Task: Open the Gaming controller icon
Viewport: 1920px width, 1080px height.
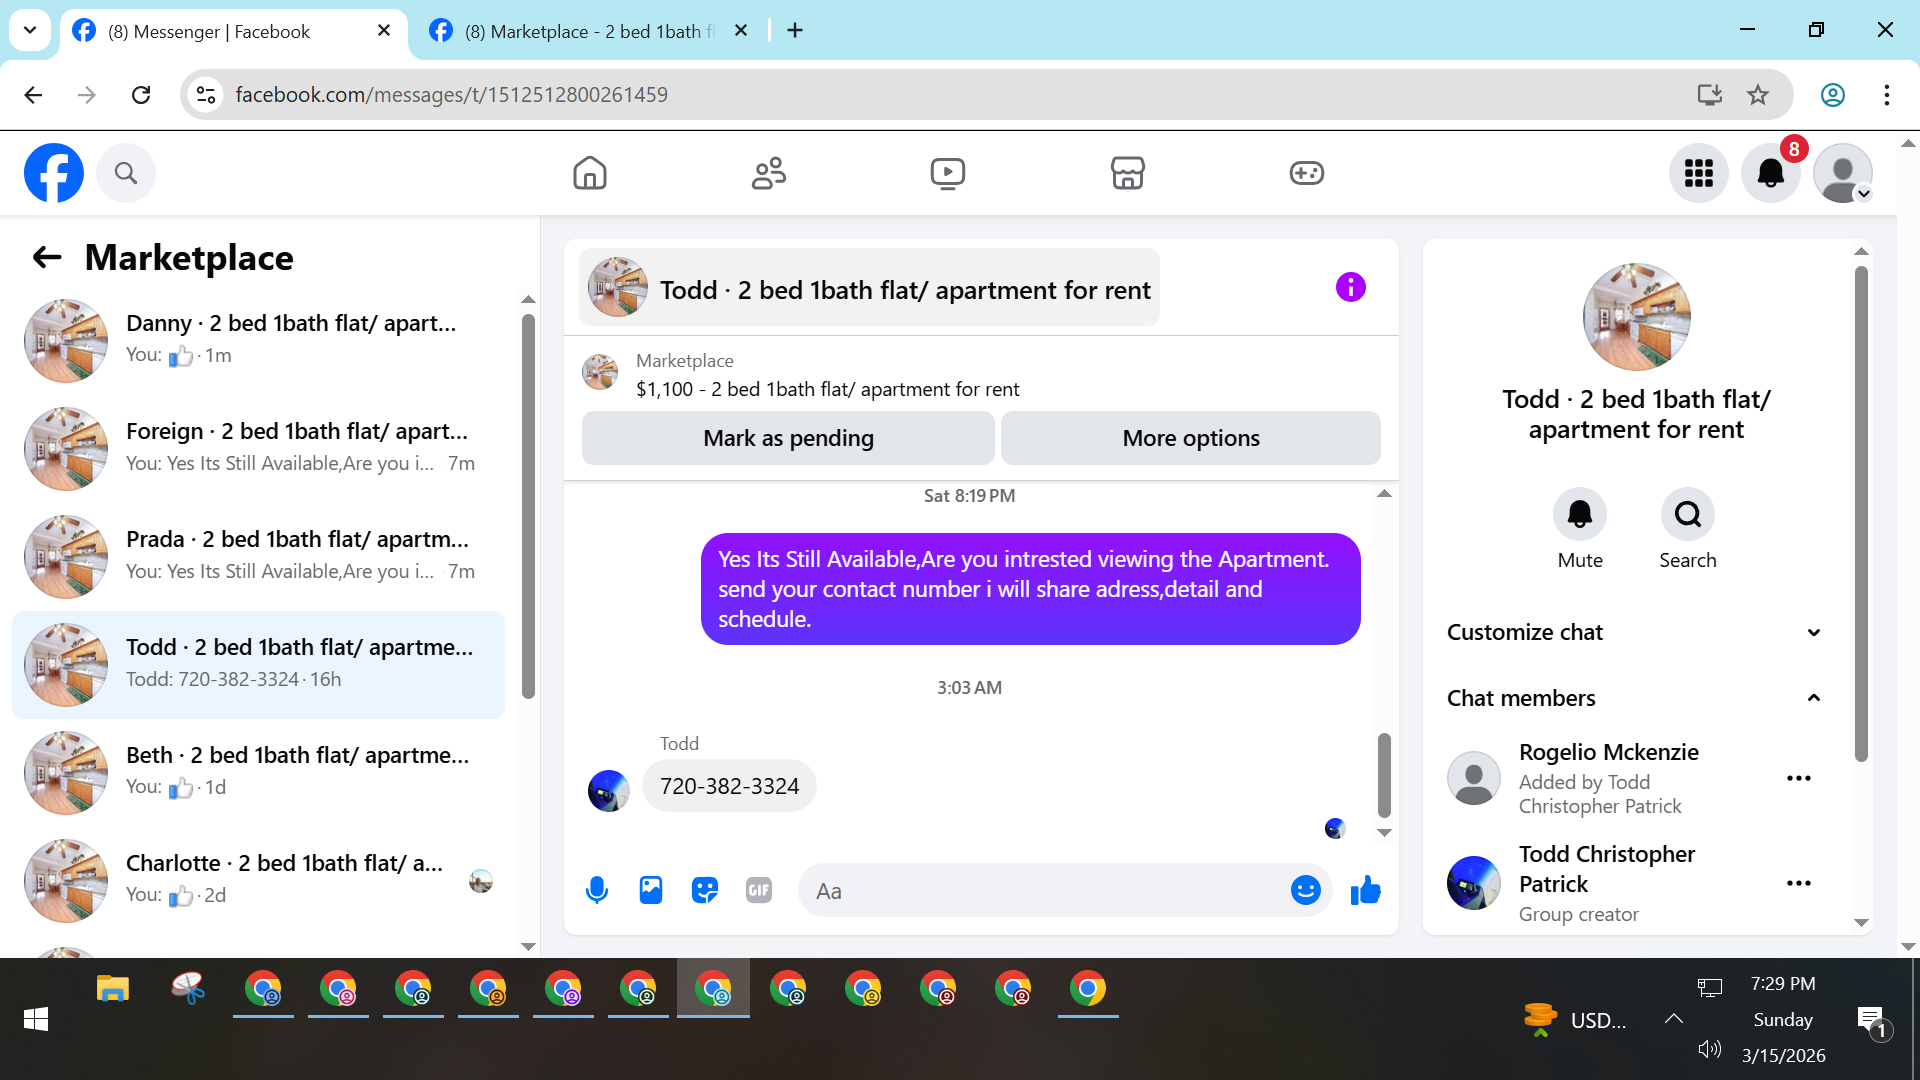Action: [x=1306, y=173]
